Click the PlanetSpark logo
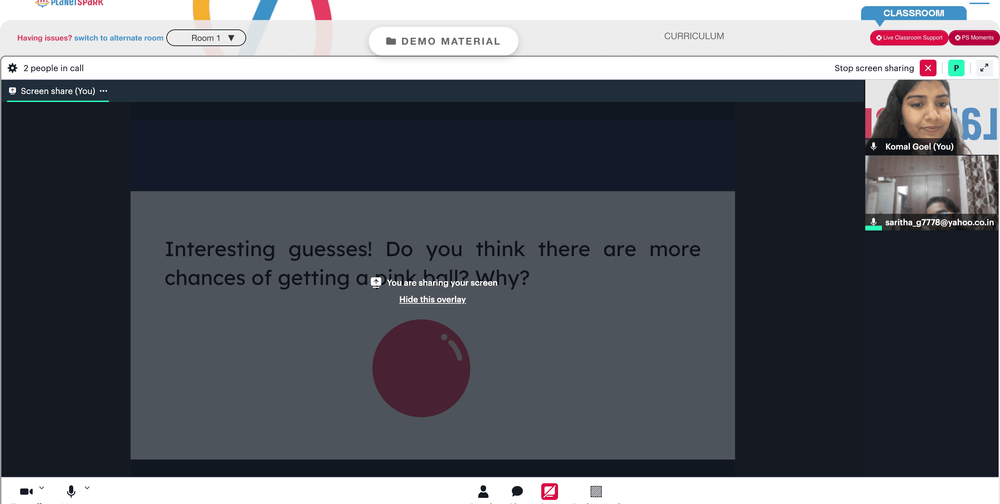 point(69,3)
